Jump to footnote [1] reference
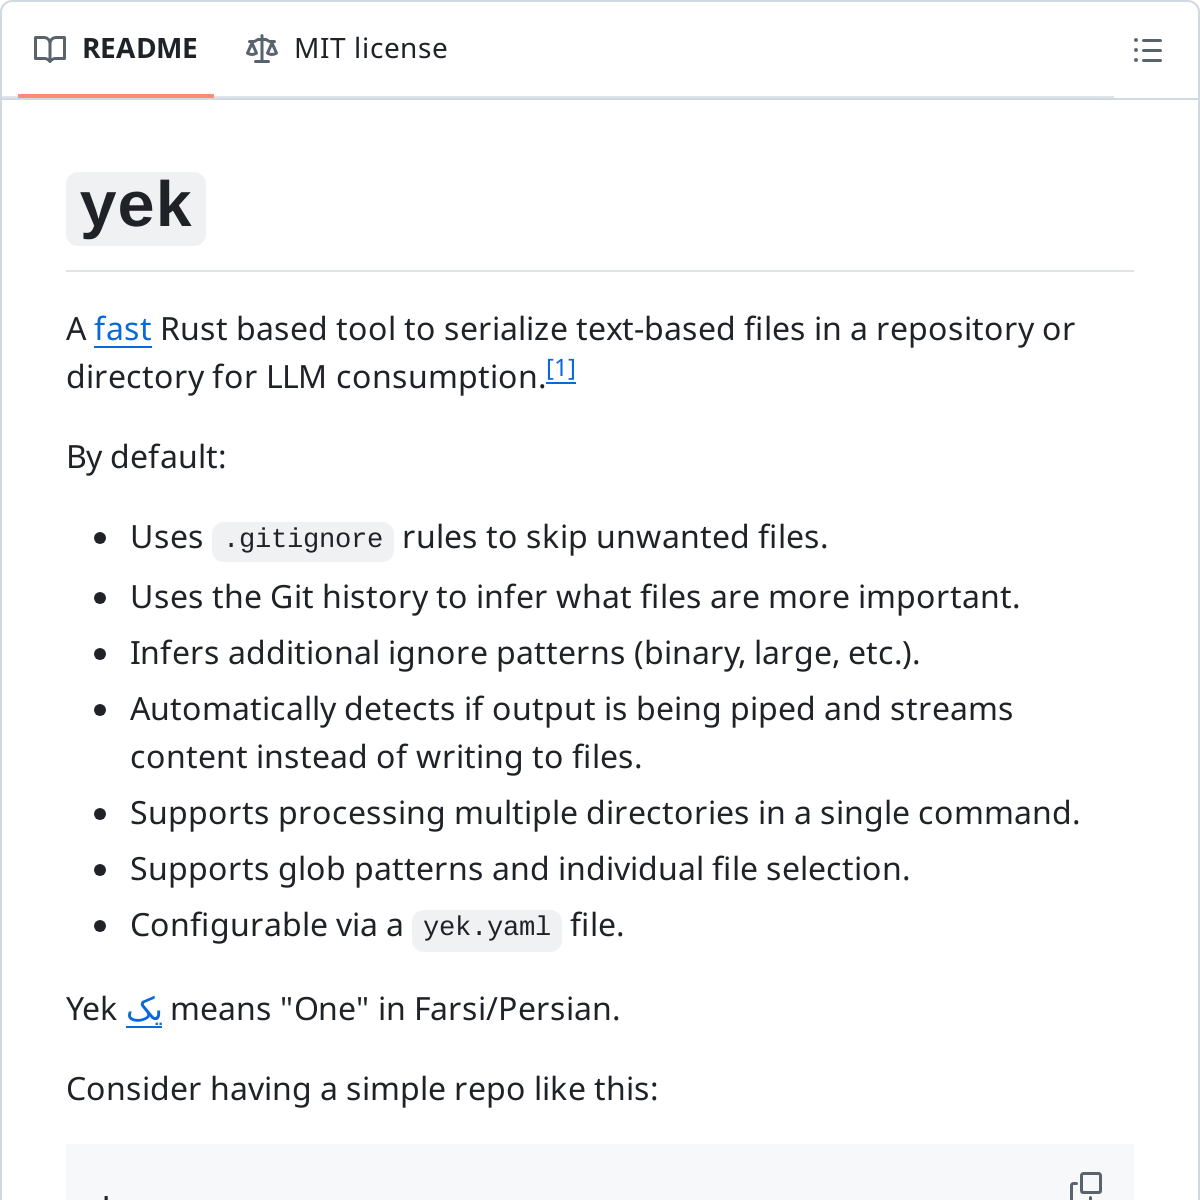 point(561,371)
